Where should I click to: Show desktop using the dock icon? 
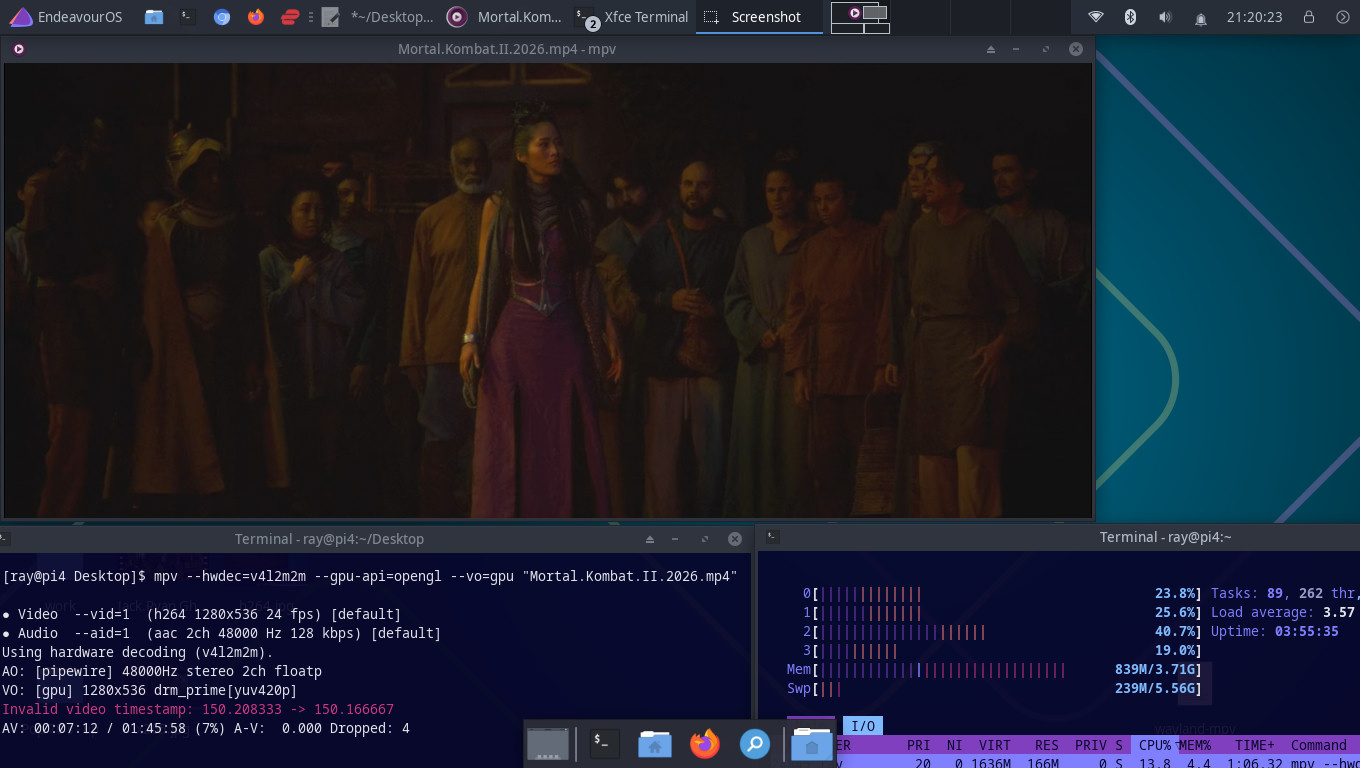[x=547, y=744]
